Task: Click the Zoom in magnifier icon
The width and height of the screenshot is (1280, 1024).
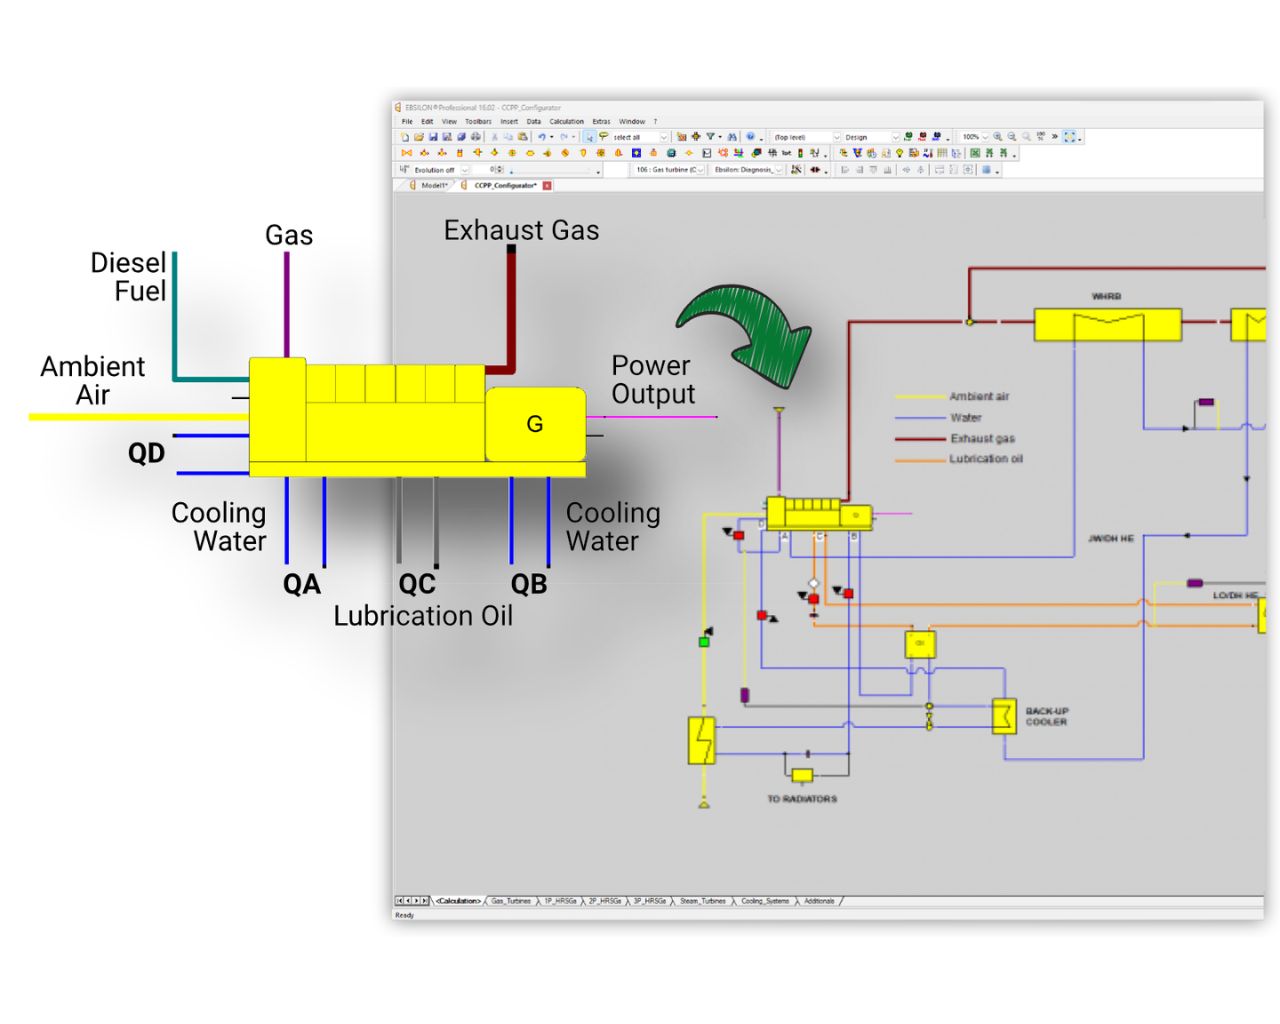Action: [x=997, y=137]
